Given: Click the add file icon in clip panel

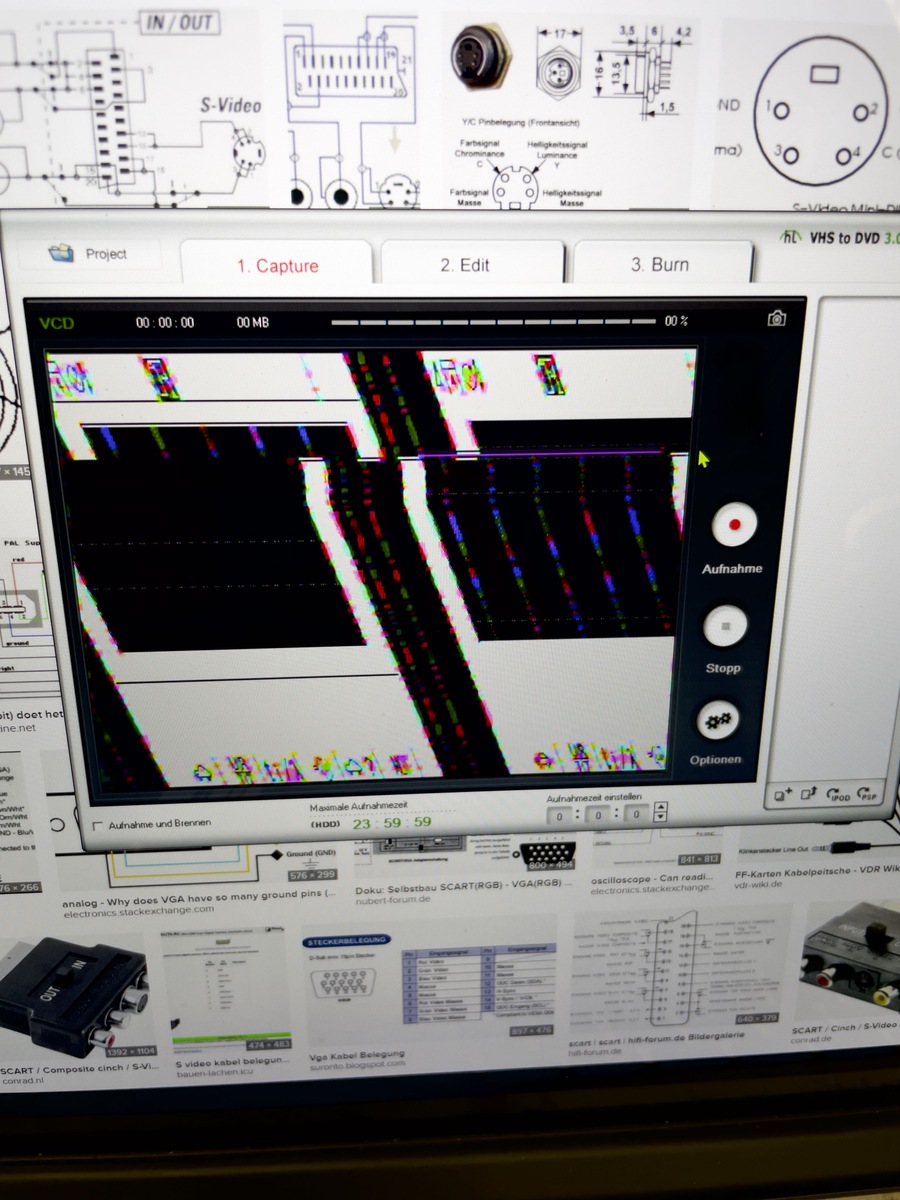Looking at the screenshot, I should tap(784, 795).
